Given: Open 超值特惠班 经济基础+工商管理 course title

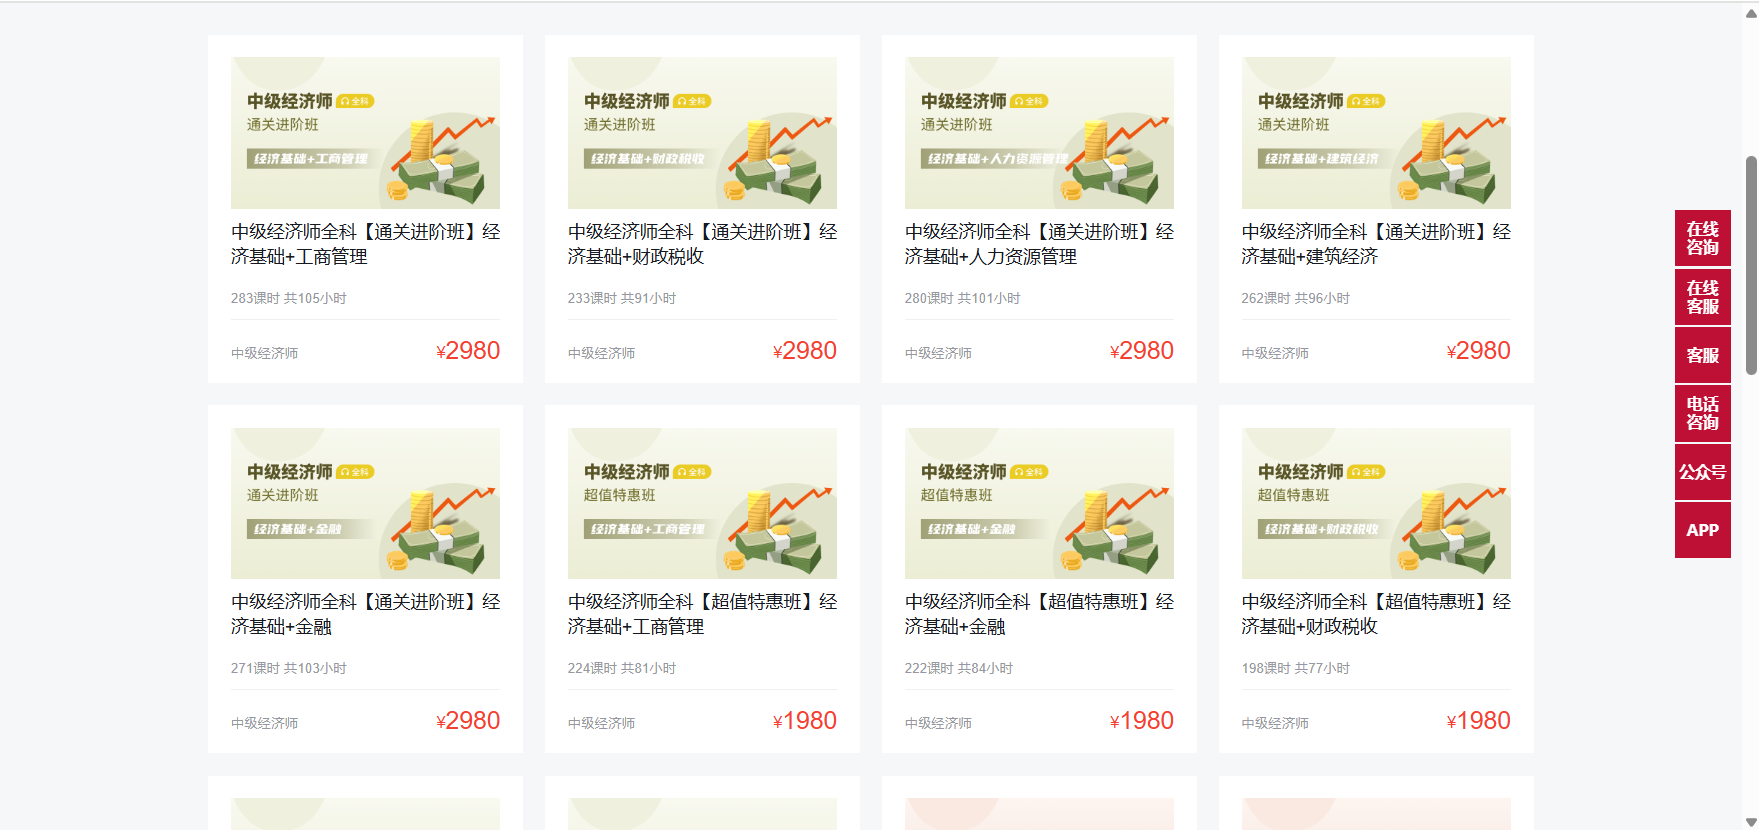Looking at the screenshot, I should (702, 614).
